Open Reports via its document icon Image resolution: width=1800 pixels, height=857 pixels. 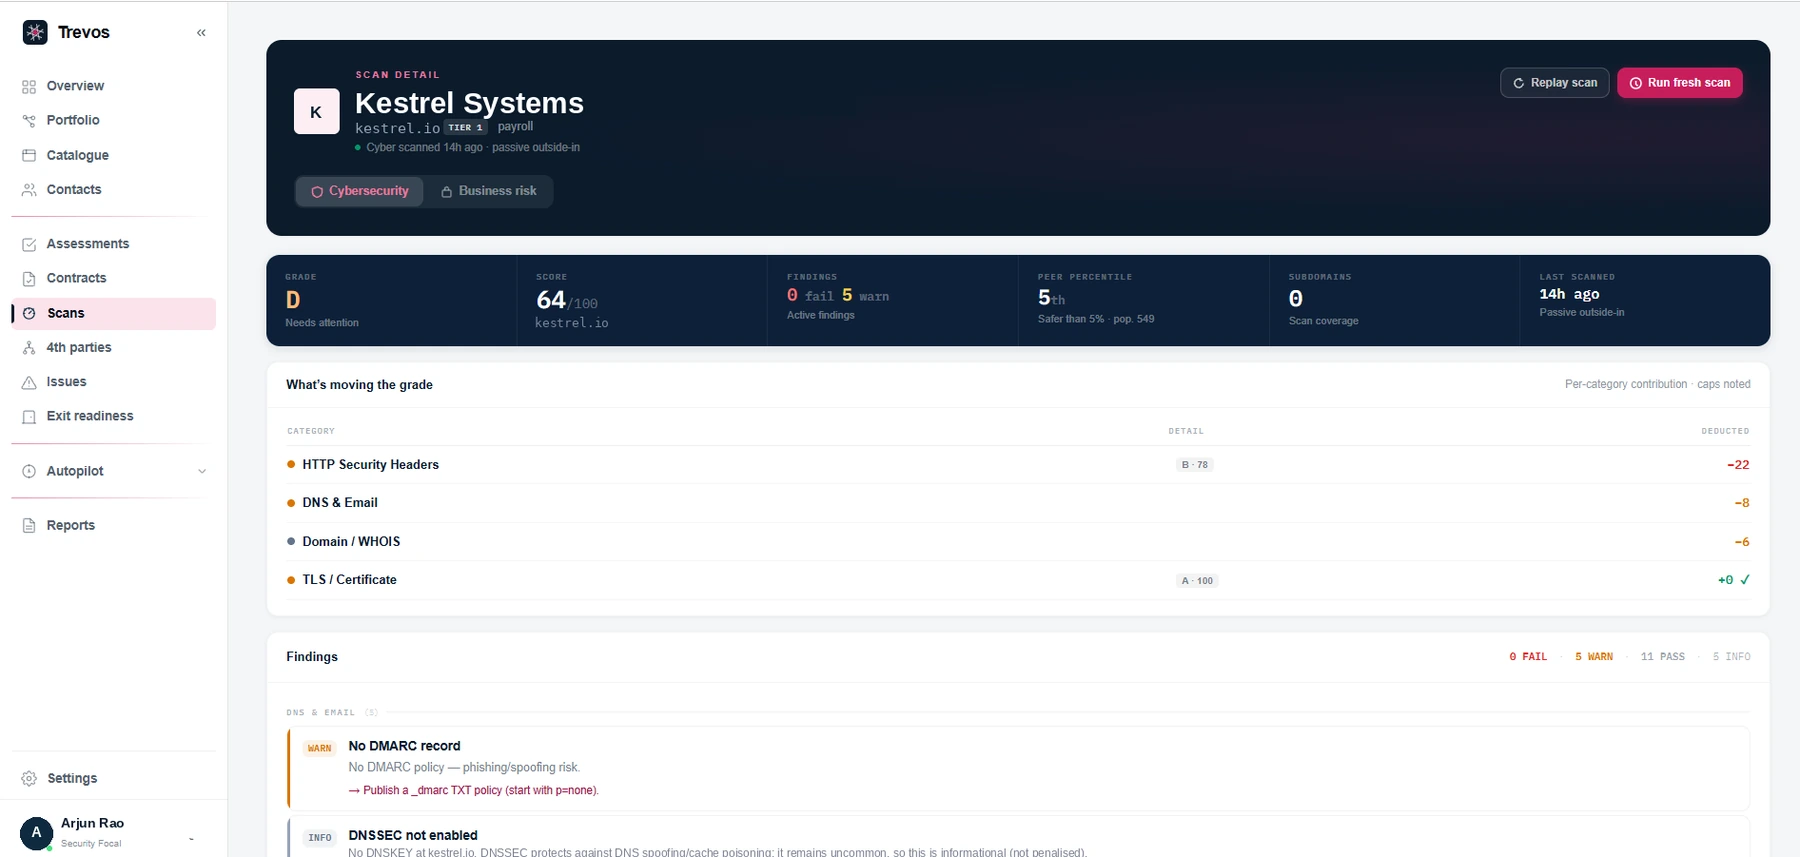pyautogui.click(x=29, y=526)
